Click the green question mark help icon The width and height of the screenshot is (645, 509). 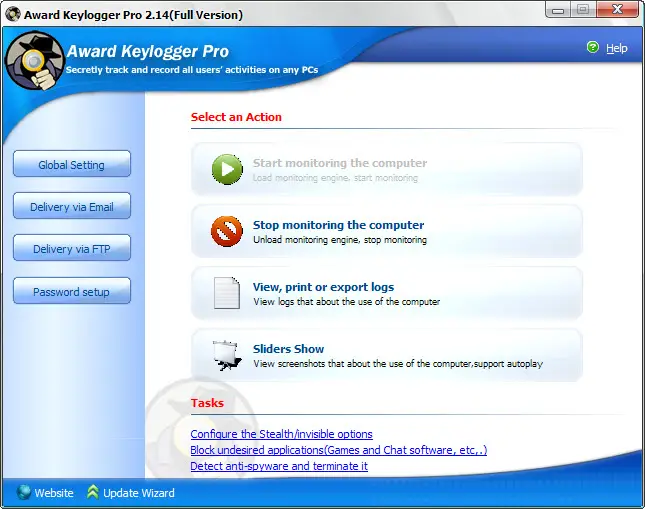pos(593,47)
